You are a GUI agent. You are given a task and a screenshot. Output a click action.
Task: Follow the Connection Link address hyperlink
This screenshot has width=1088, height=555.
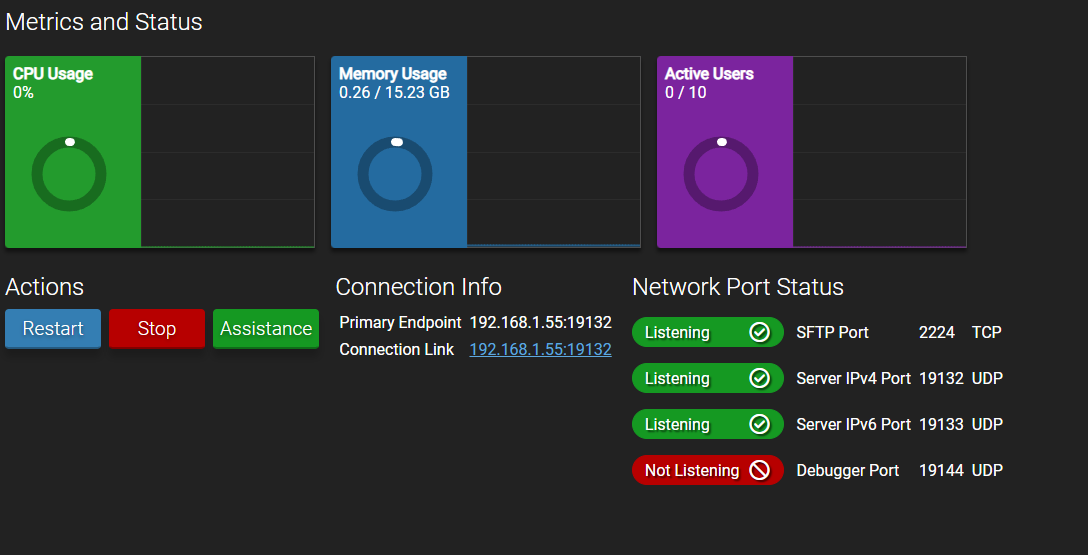(540, 349)
